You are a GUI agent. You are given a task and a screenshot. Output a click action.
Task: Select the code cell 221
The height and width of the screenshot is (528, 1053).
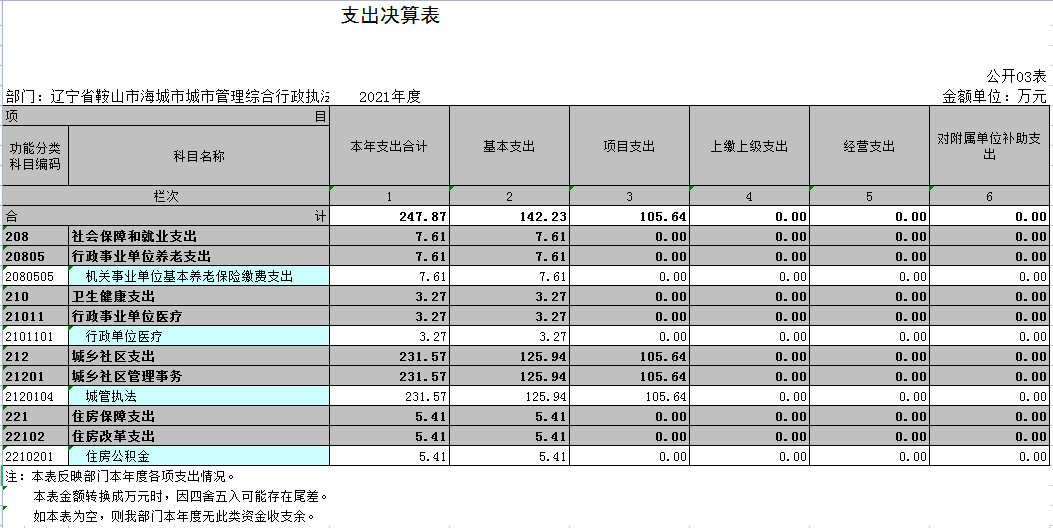(36, 416)
